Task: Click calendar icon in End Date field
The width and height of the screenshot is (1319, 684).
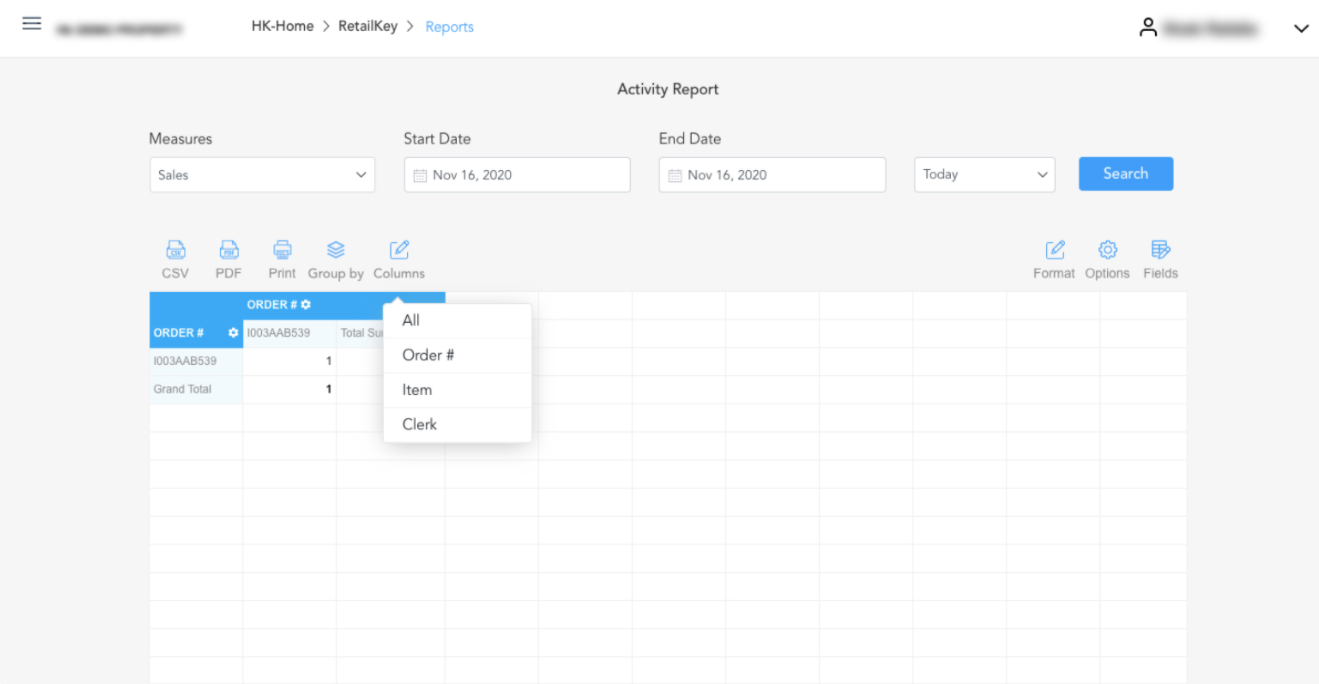Action: point(675,175)
